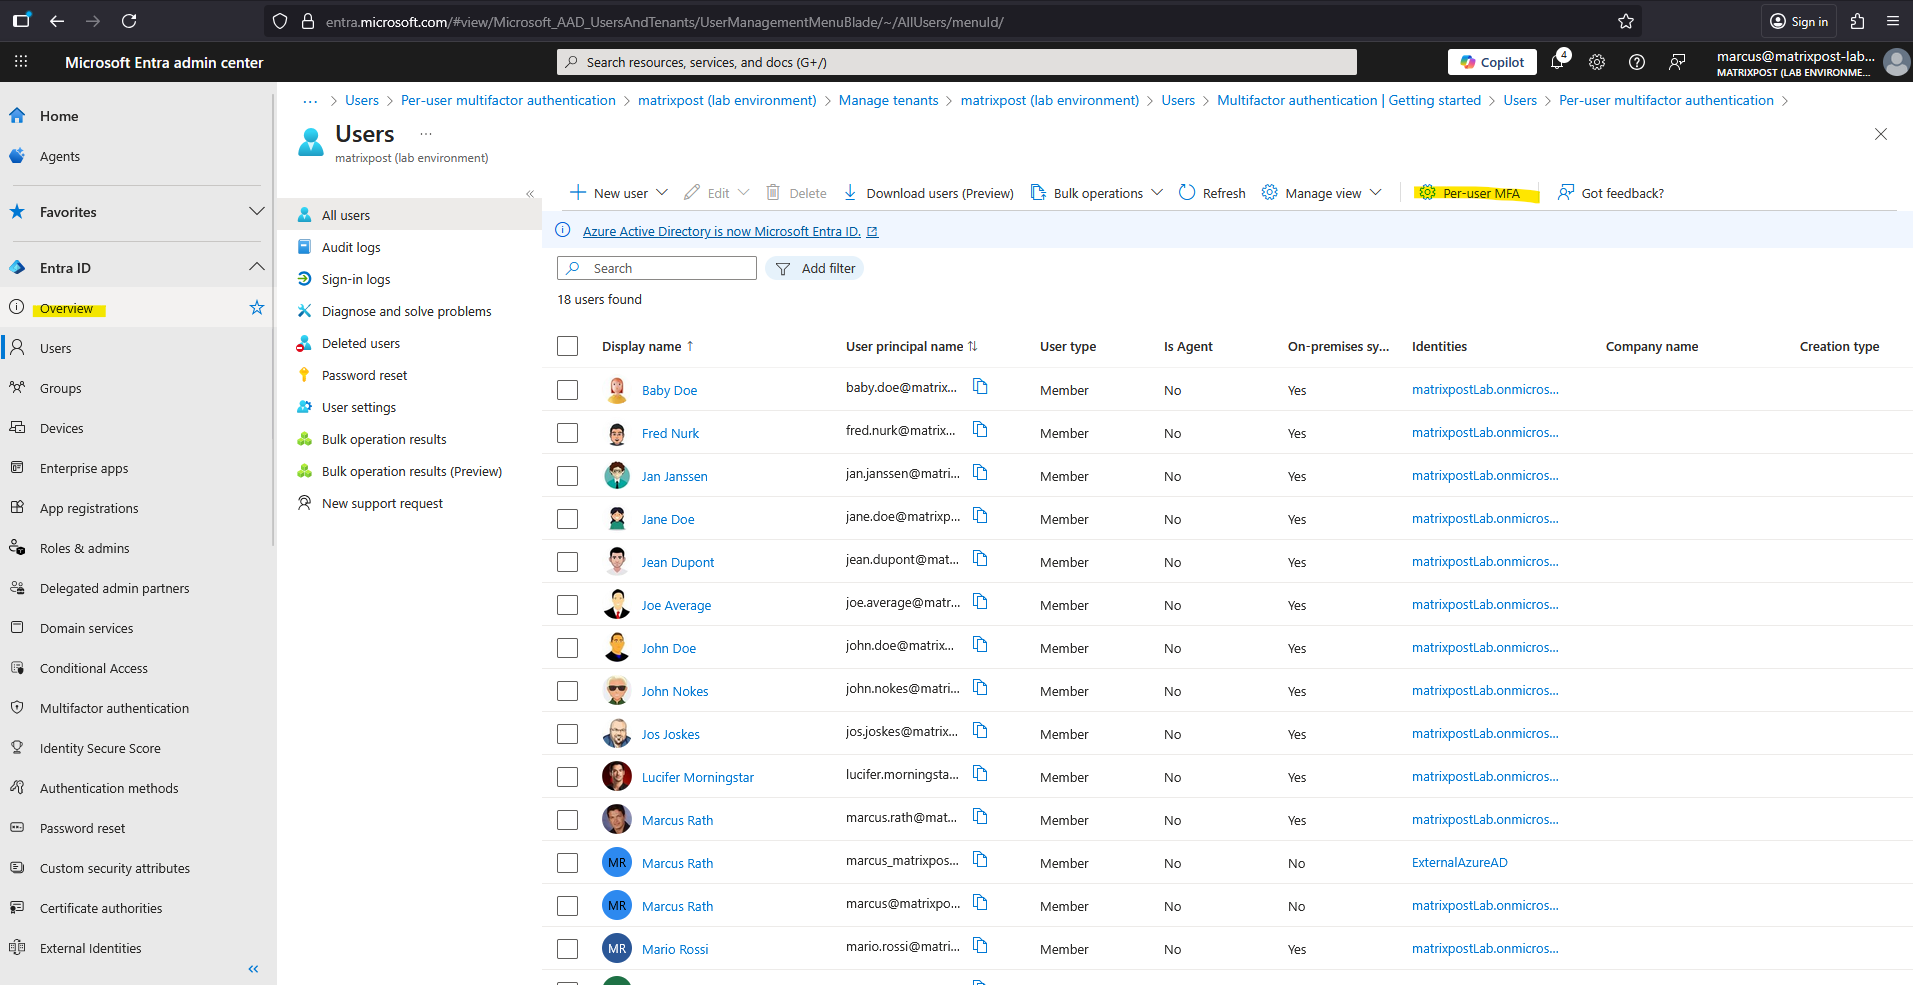
Task: Copy Baby Doe's user principal name
Action: point(980,387)
